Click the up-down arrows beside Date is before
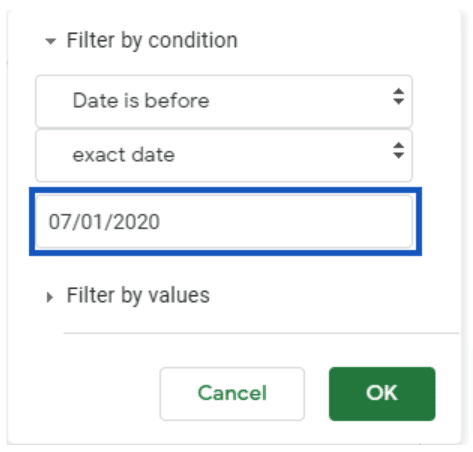 (398, 97)
